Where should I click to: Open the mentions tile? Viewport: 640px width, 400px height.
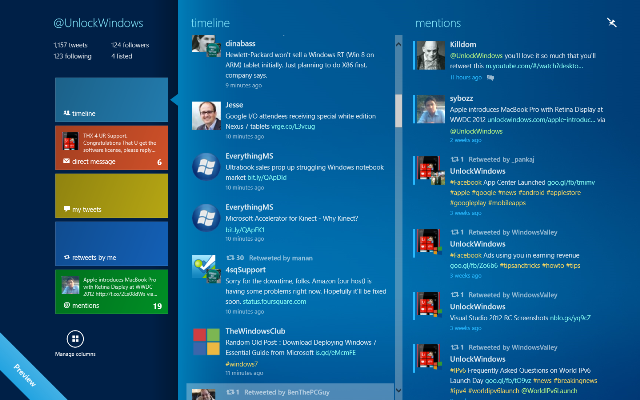[x=111, y=291]
